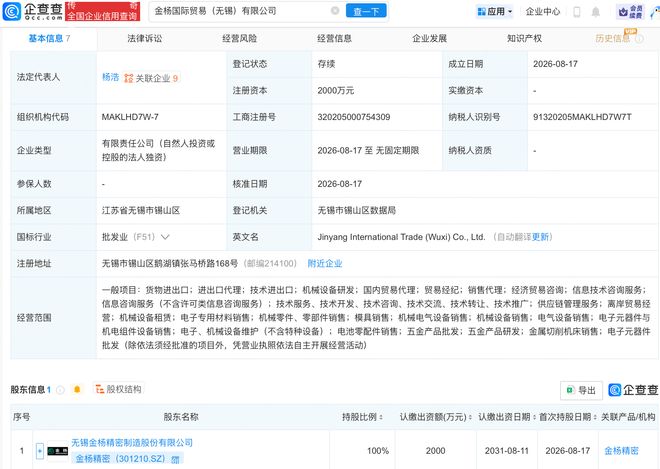Switch to the 经营信息 tab
The height and width of the screenshot is (469, 660).
(335, 39)
